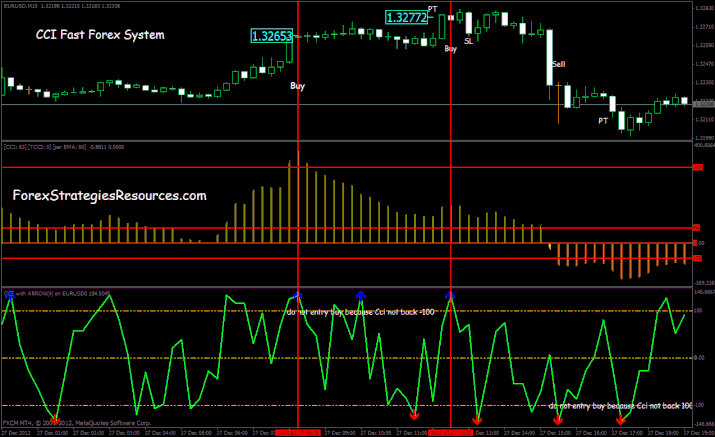715x437 pixels.
Task: Select the 'do not entry buy... not back 100' note
Action: pyautogui.click(x=621, y=406)
